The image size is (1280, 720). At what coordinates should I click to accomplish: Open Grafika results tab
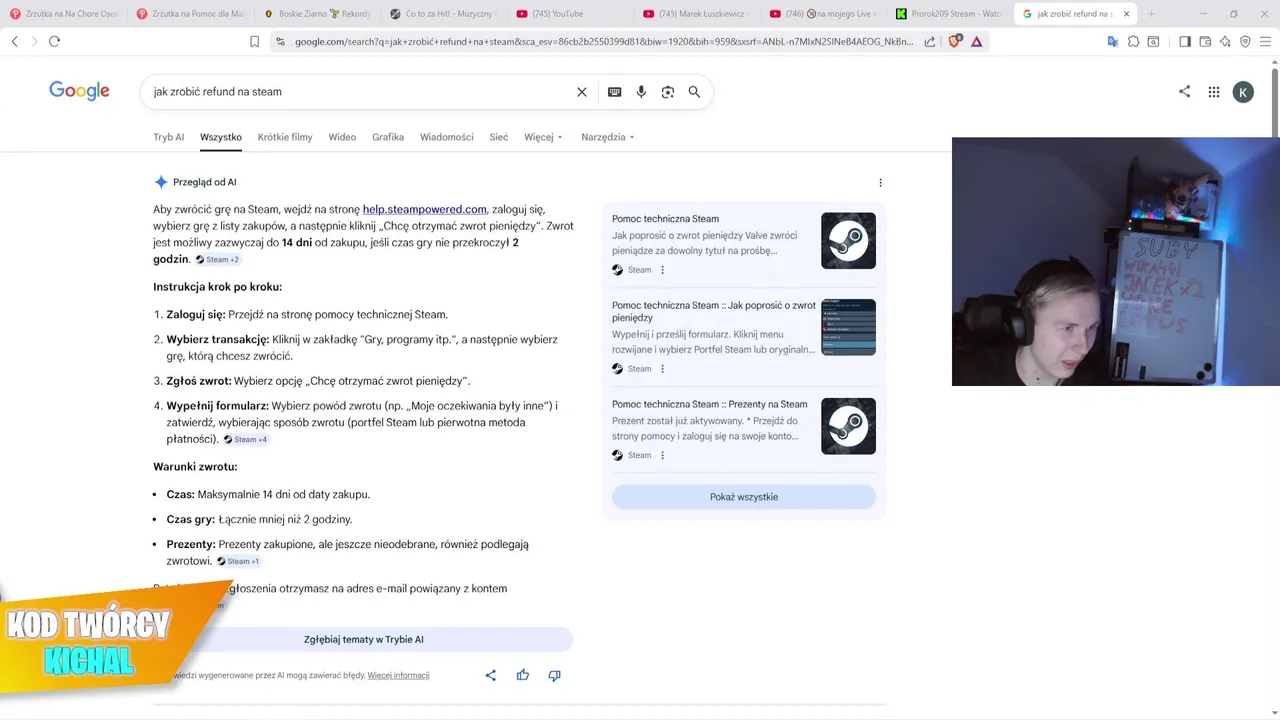(388, 137)
